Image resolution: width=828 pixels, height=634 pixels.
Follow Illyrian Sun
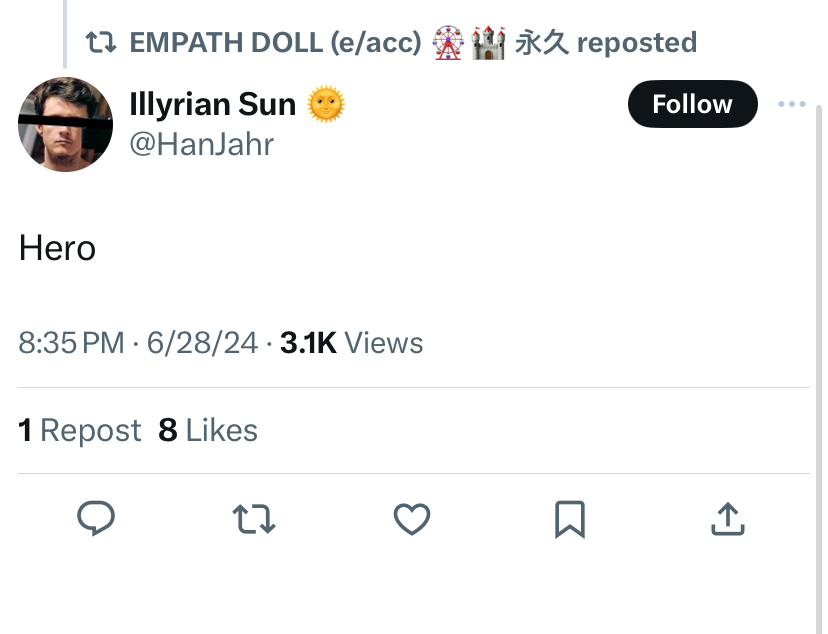tap(692, 104)
